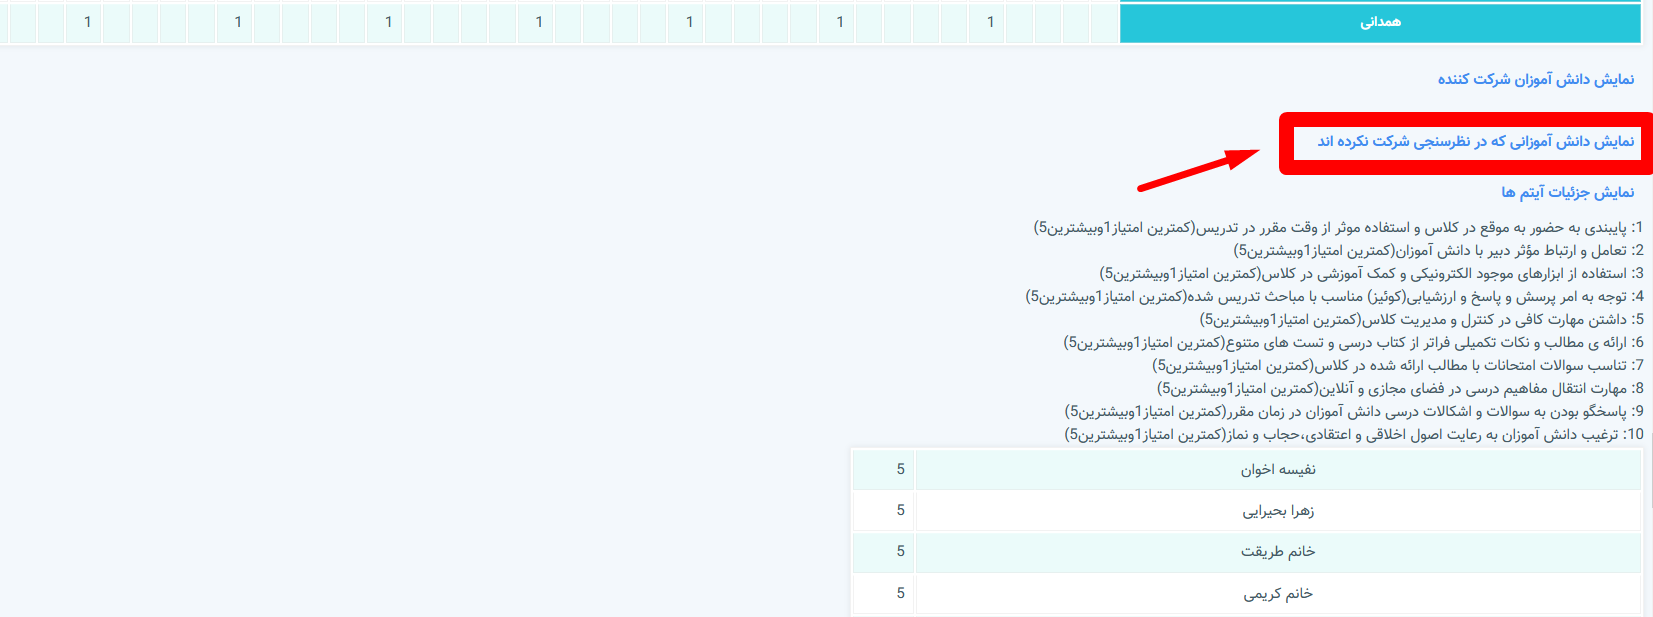Click item 7 about exam question relevance
The width and height of the screenshot is (1653, 617).
(x=1397, y=366)
